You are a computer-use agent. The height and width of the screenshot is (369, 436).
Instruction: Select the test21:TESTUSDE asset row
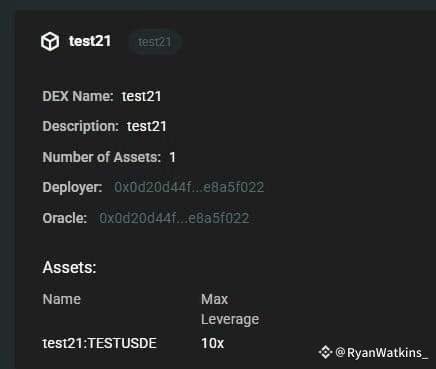click(x=133, y=344)
